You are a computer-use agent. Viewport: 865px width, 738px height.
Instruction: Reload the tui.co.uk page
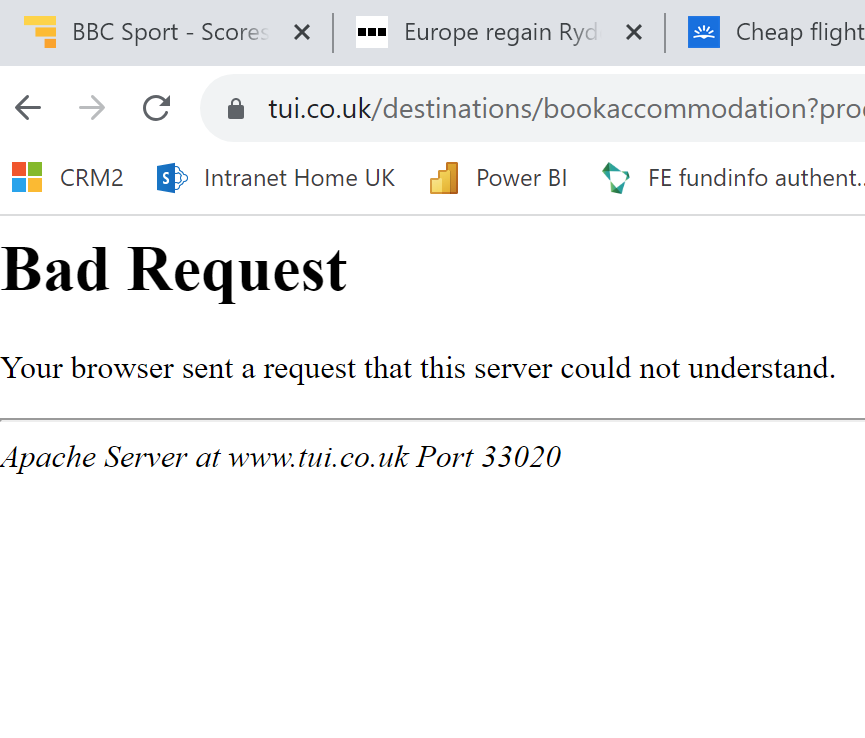[x=157, y=108]
